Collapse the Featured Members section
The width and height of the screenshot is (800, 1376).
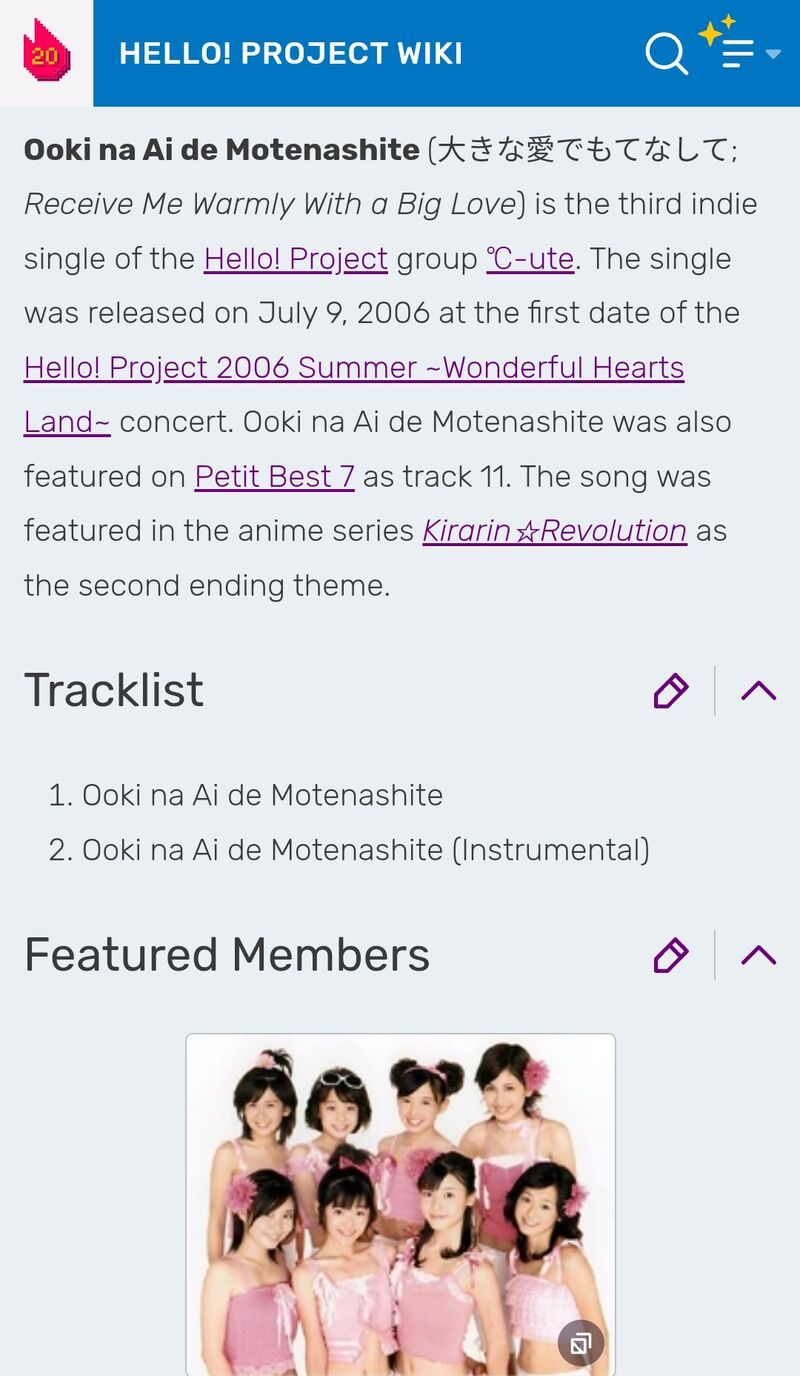tap(759, 955)
